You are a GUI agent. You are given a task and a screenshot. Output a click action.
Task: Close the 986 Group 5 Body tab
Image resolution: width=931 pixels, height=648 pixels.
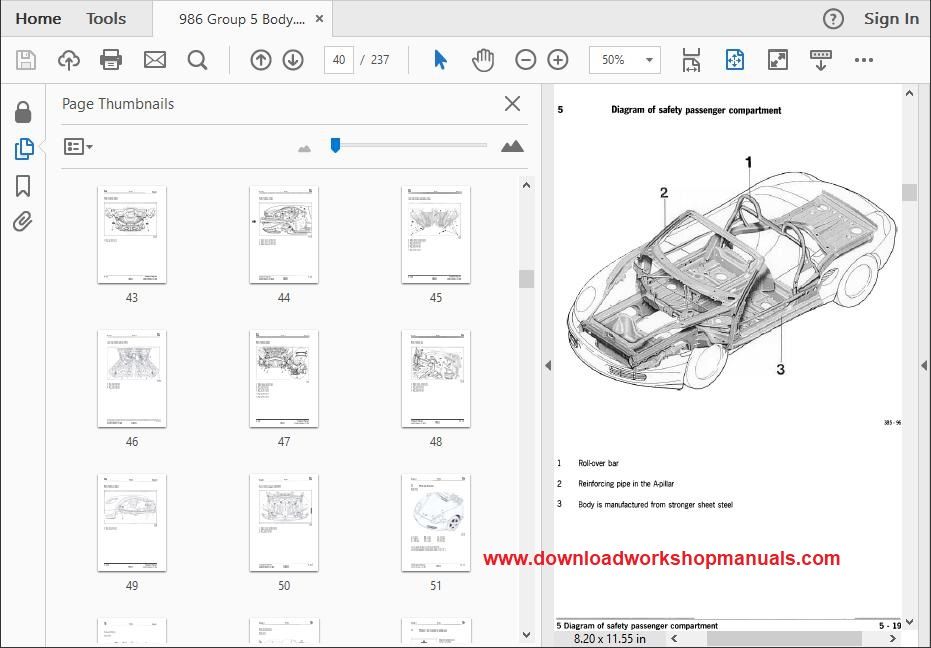tap(319, 19)
